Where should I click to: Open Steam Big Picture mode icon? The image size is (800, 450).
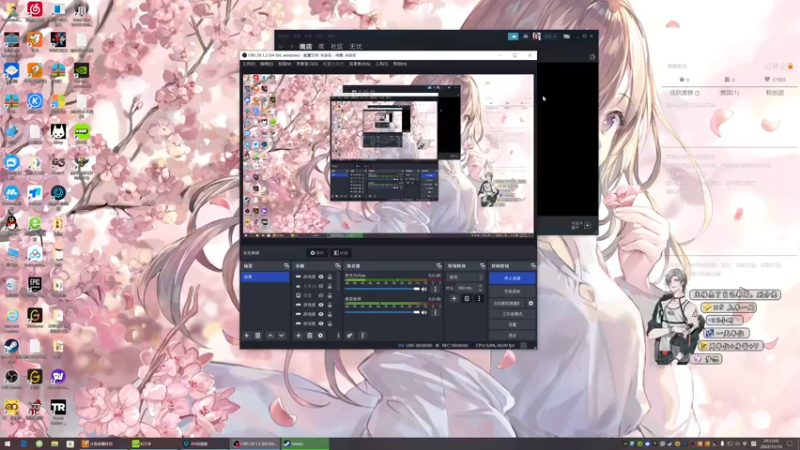pos(566,36)
